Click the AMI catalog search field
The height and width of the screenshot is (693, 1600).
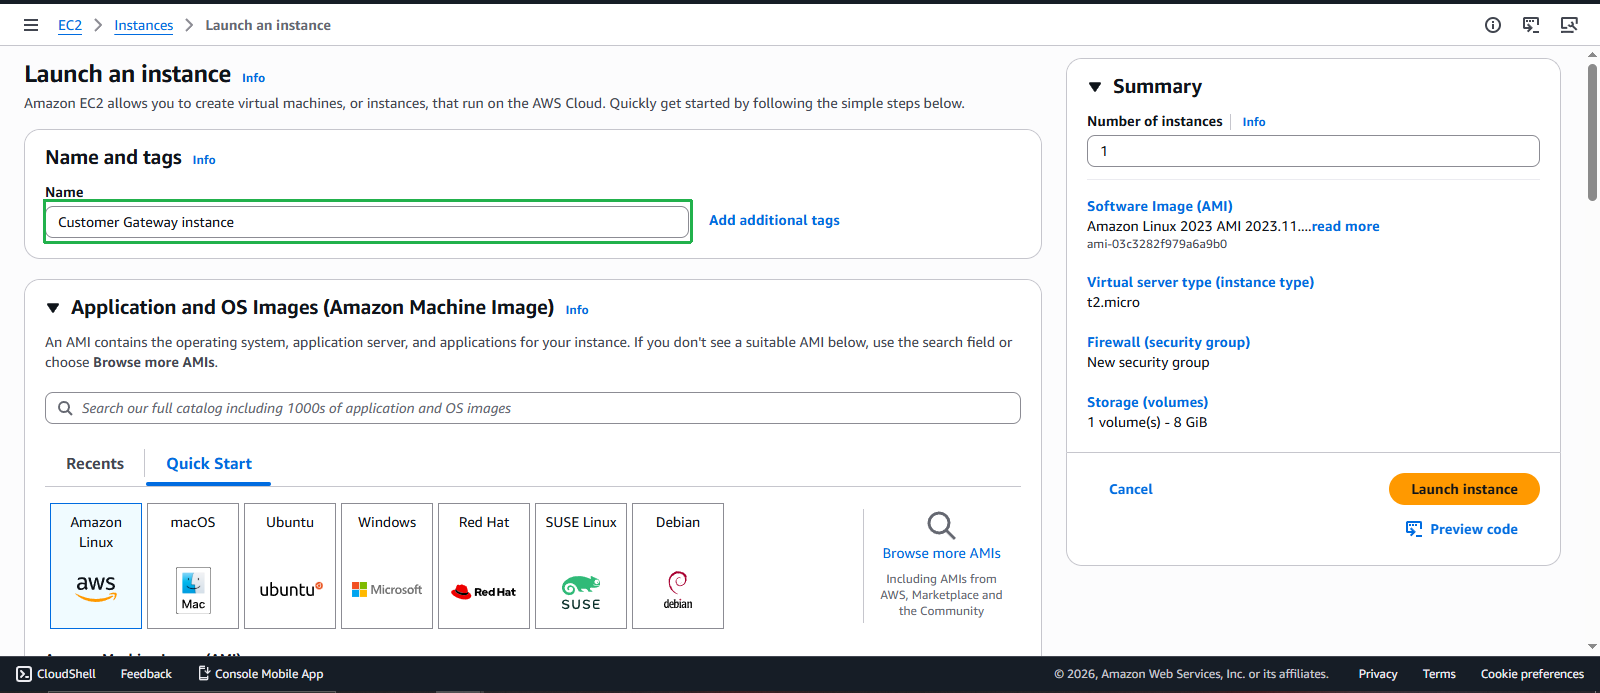pyautogui.click(x=533, y=408)
